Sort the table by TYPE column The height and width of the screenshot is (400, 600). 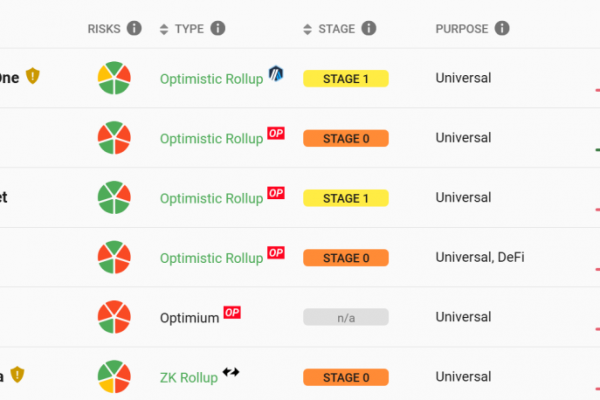(x=164, y=29)
